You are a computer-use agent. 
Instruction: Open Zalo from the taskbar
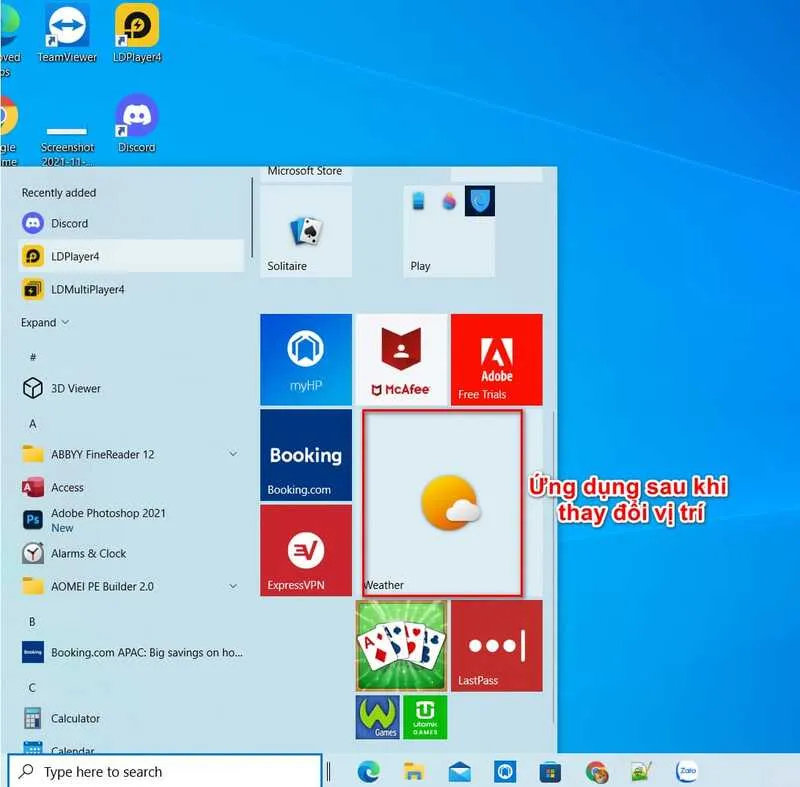[x=688, y=771]
